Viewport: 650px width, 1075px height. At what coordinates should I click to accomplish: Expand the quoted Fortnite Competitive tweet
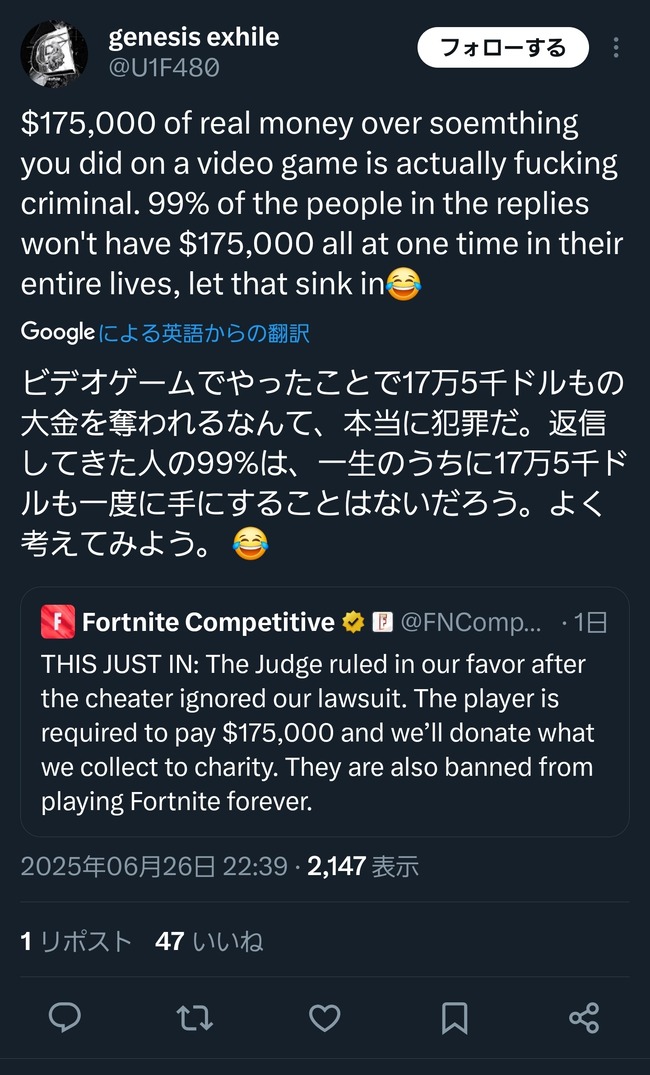[x=325, y=730]
